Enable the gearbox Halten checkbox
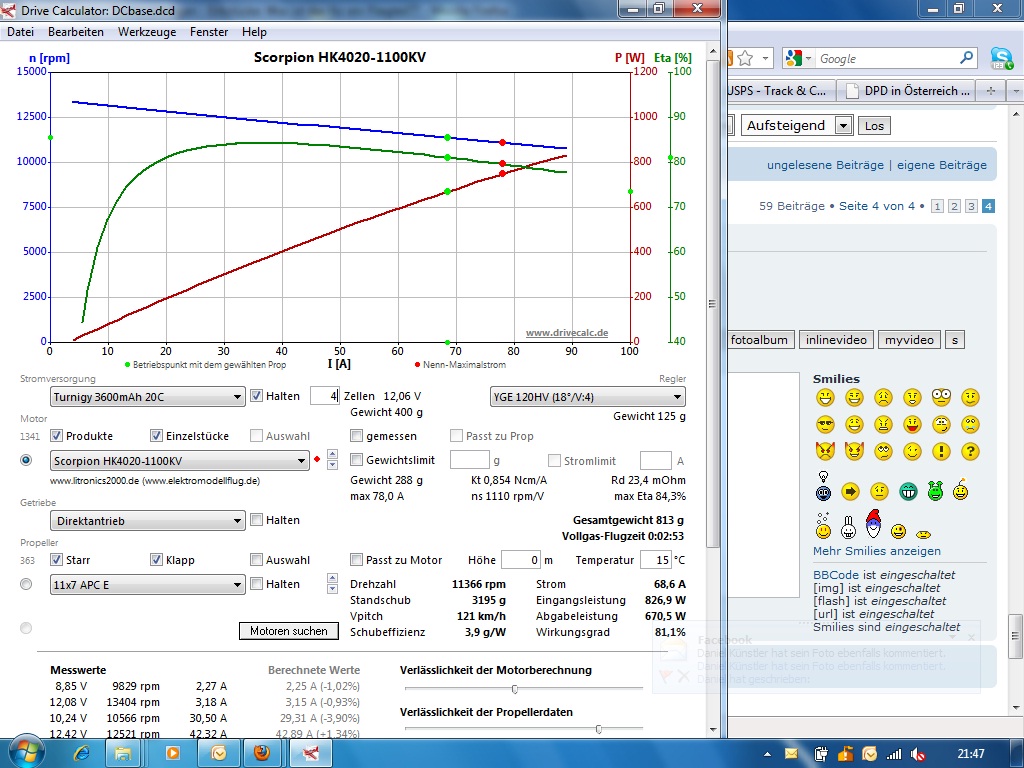Screen dimensions: 1024x768 coord(257,520)
